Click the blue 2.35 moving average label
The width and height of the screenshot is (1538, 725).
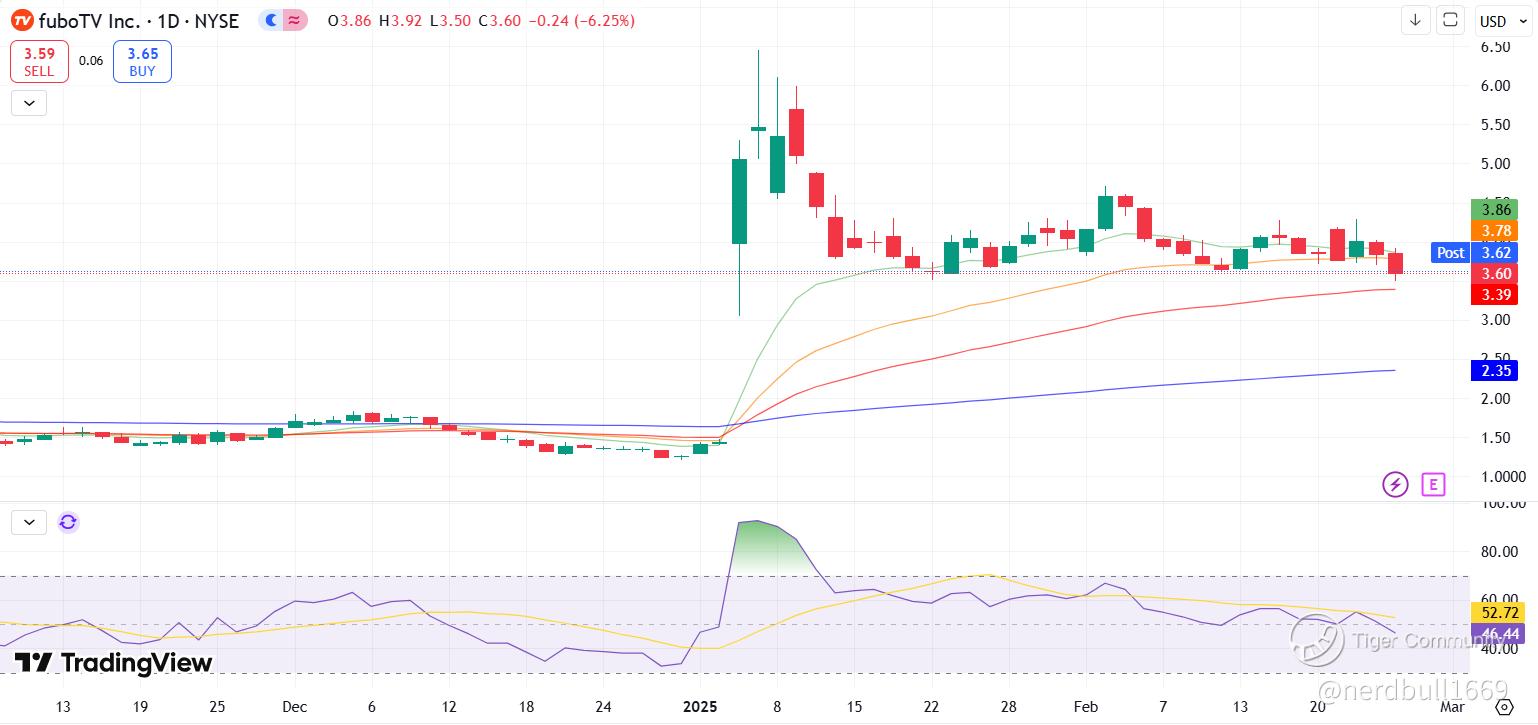point(1494,371)
